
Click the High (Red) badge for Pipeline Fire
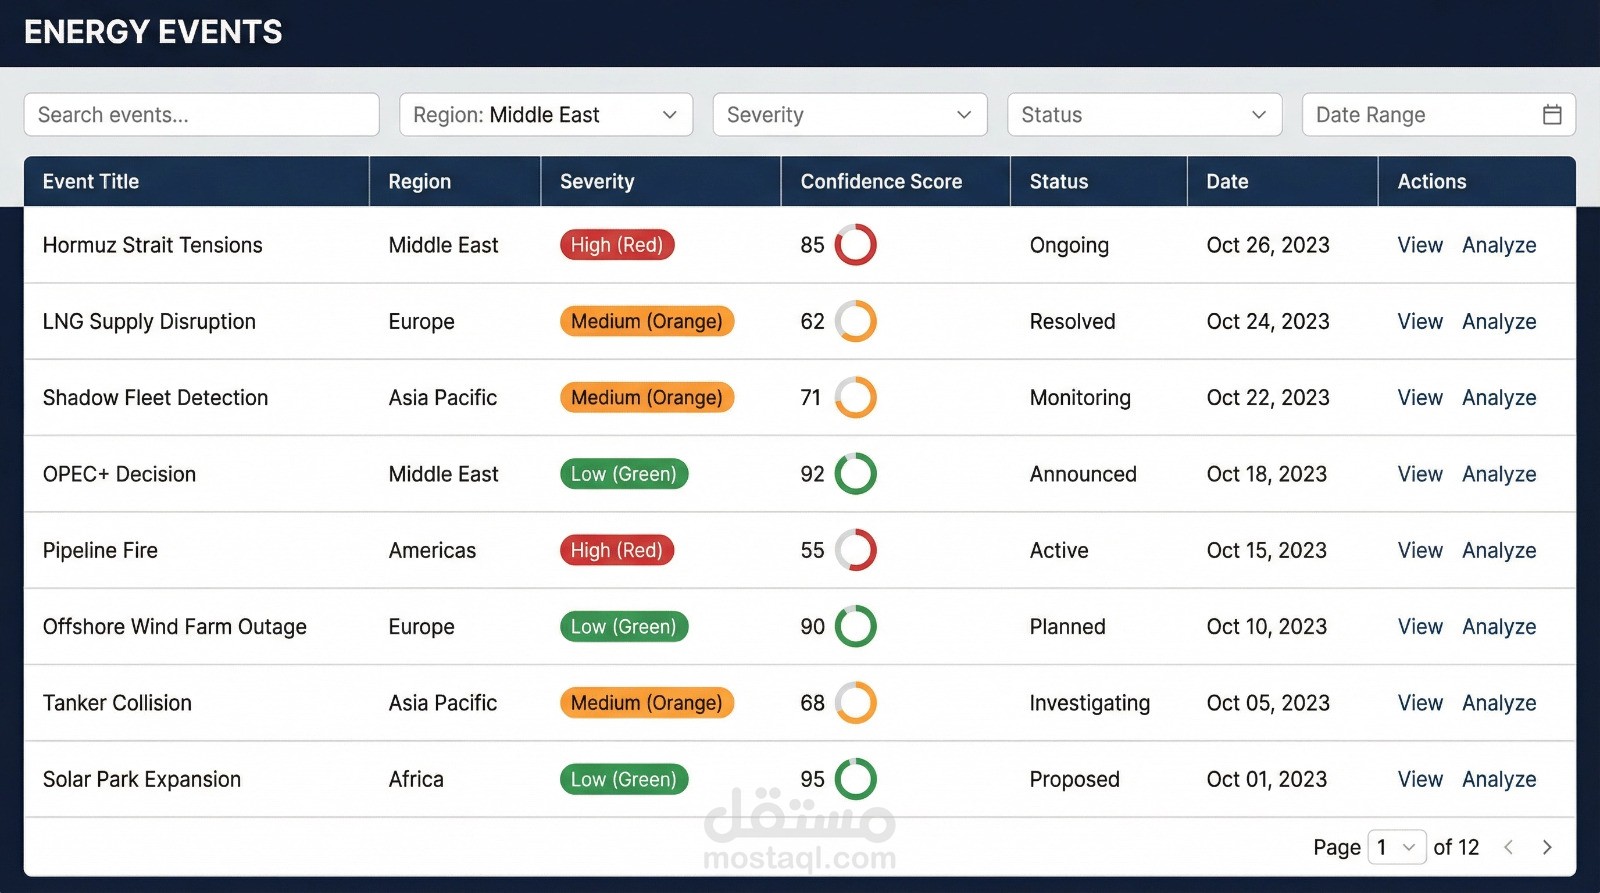[617, 550]
